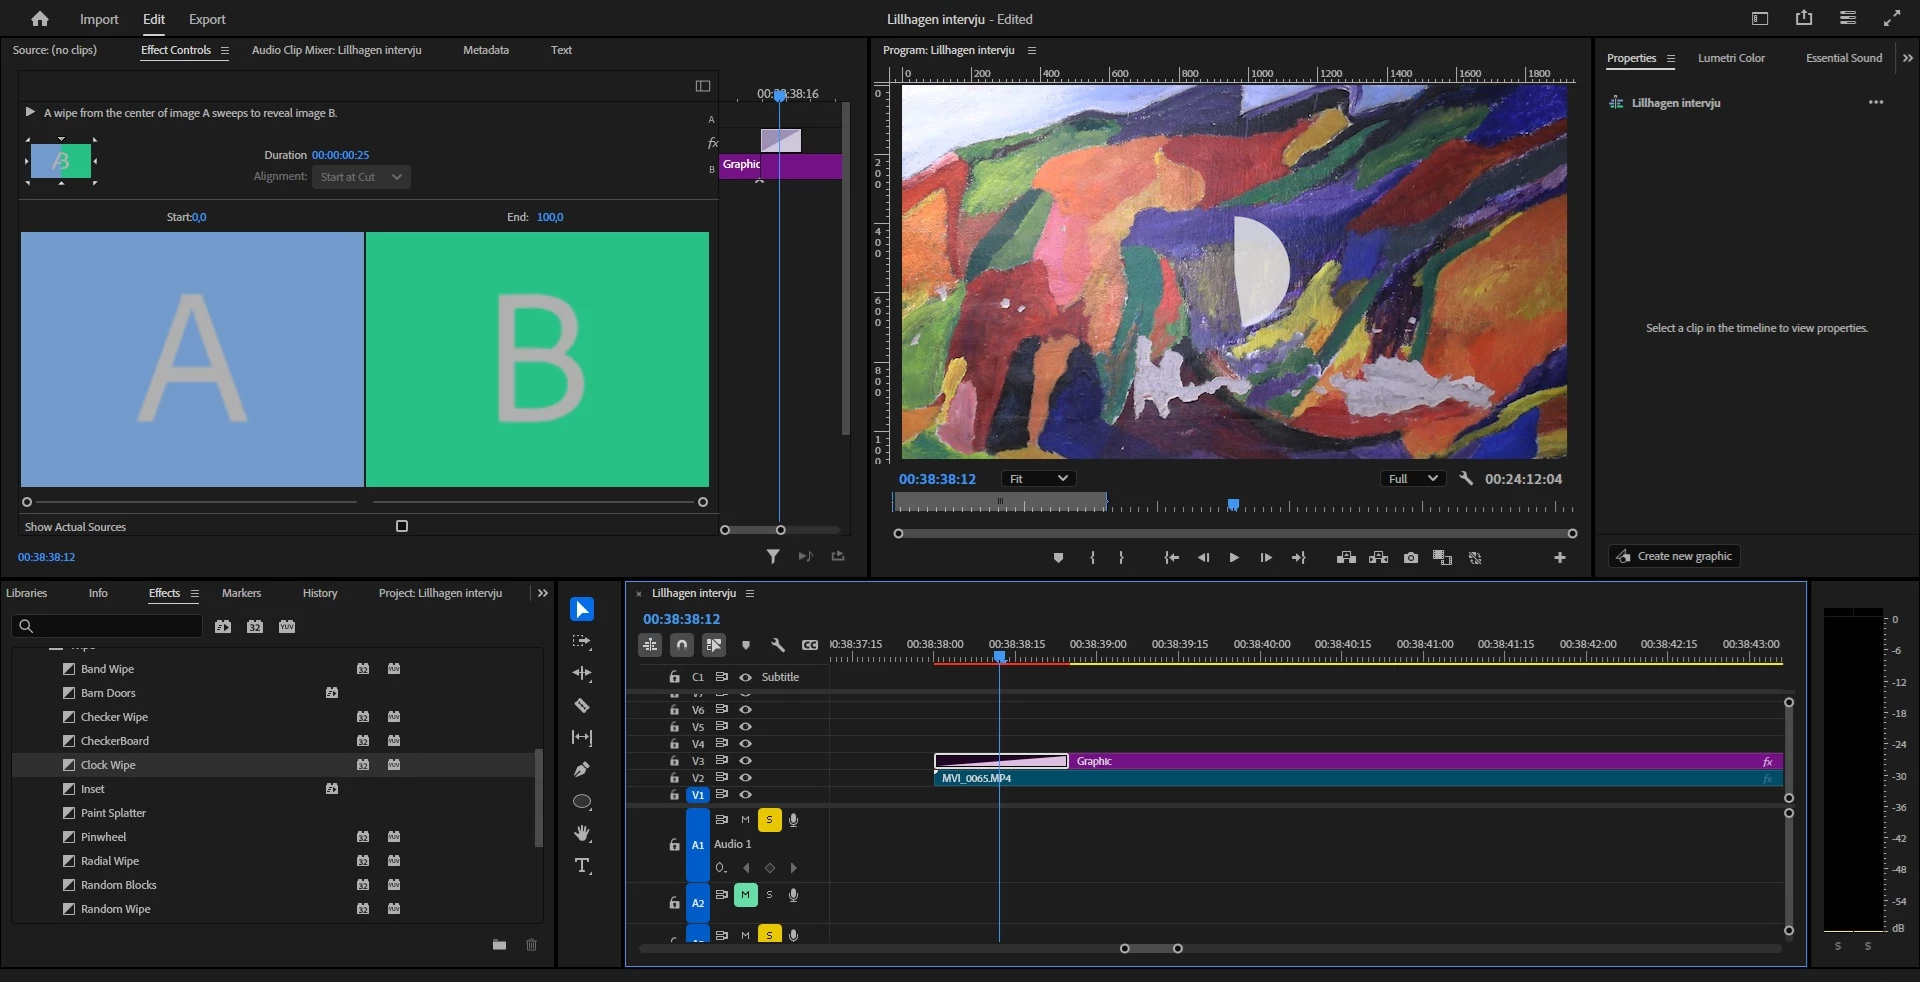This screenshot has width=1920, height=982.
Task: Click the Create new graphic button
Action: (x=1675, y=556)
